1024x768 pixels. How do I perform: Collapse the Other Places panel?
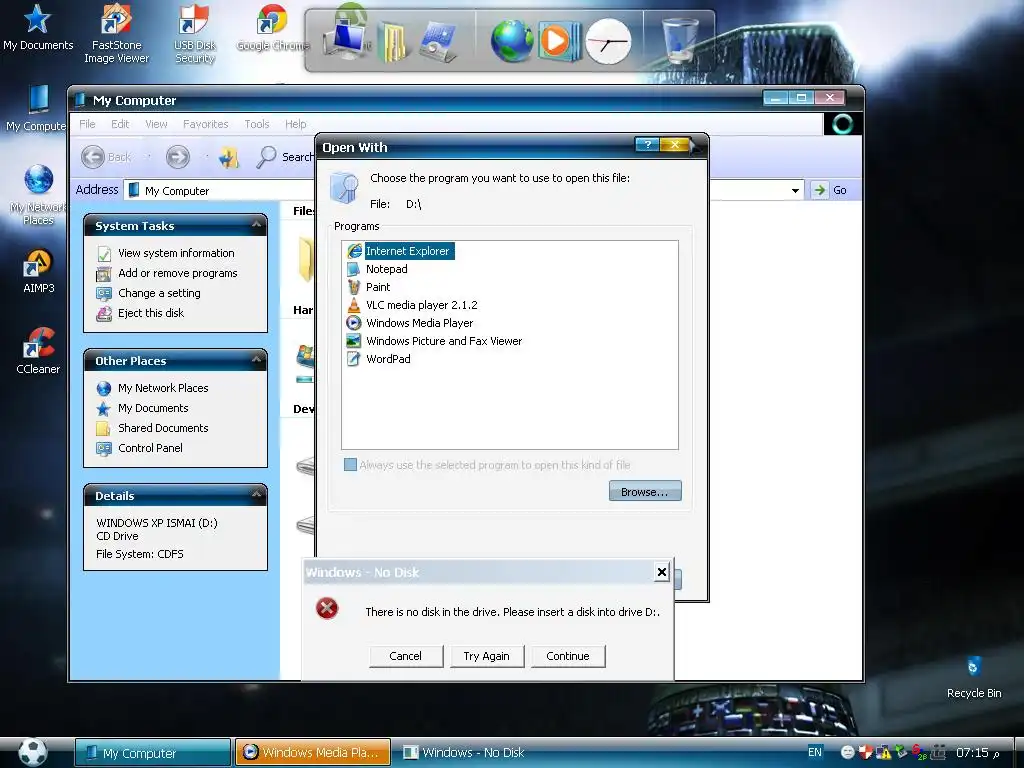point(257,360)
